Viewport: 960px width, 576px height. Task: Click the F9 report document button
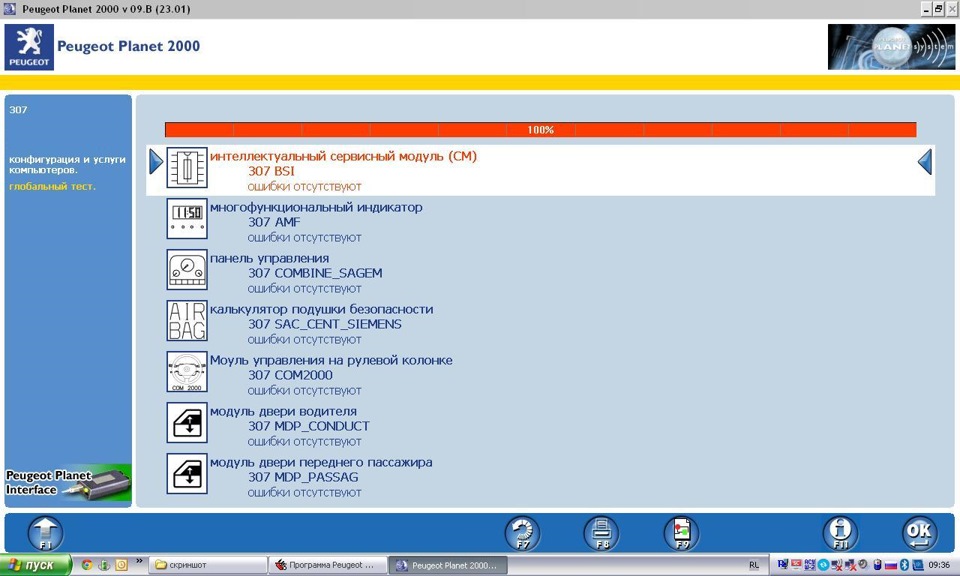(681, 533)
